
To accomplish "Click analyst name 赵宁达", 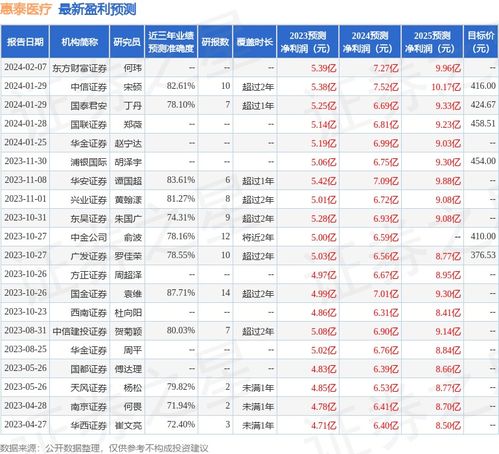I will (128, 144).
